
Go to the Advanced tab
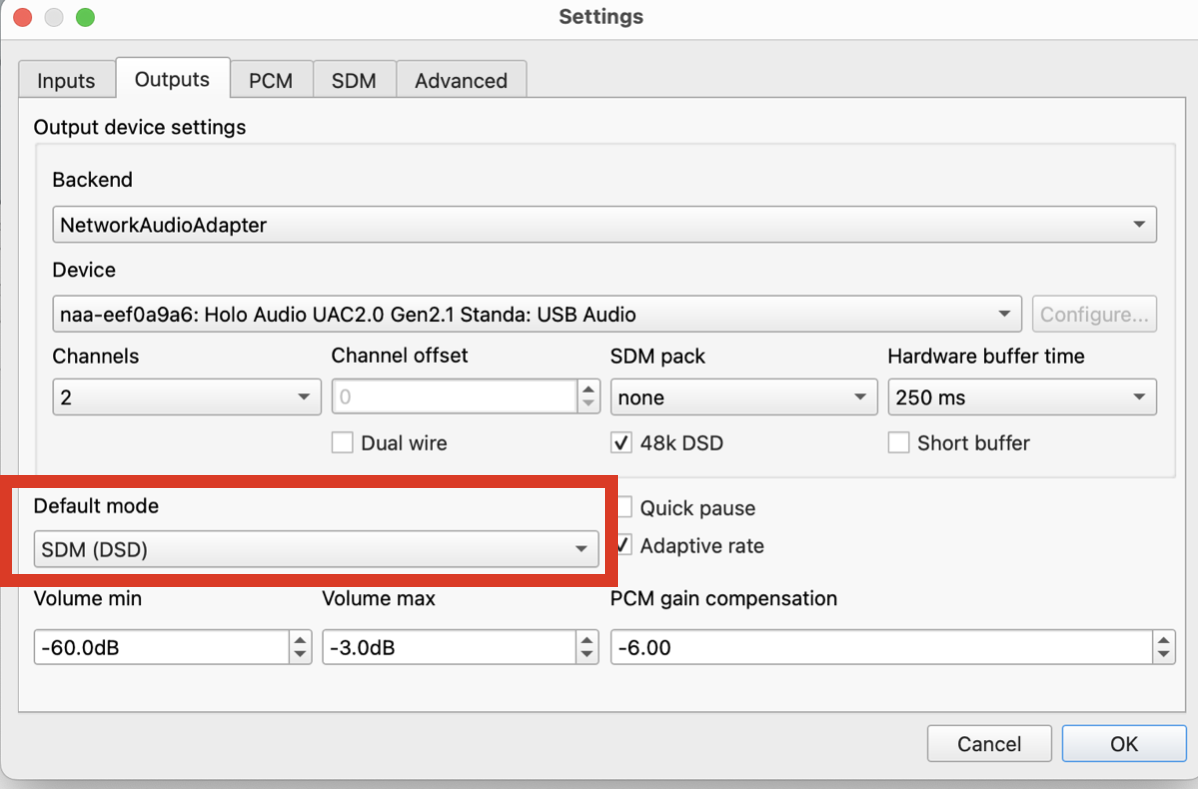461,80
